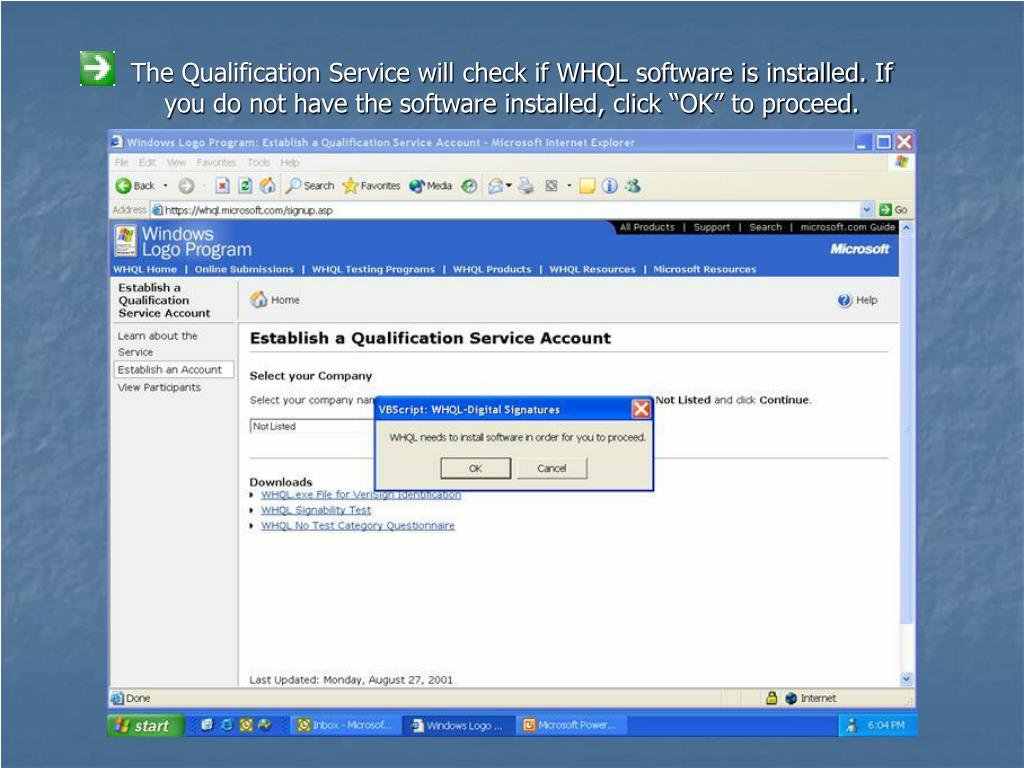Viewport: 1024px width, 768px height.
Task: Open the Back history dropdown arrow
Action: [165, 186]
